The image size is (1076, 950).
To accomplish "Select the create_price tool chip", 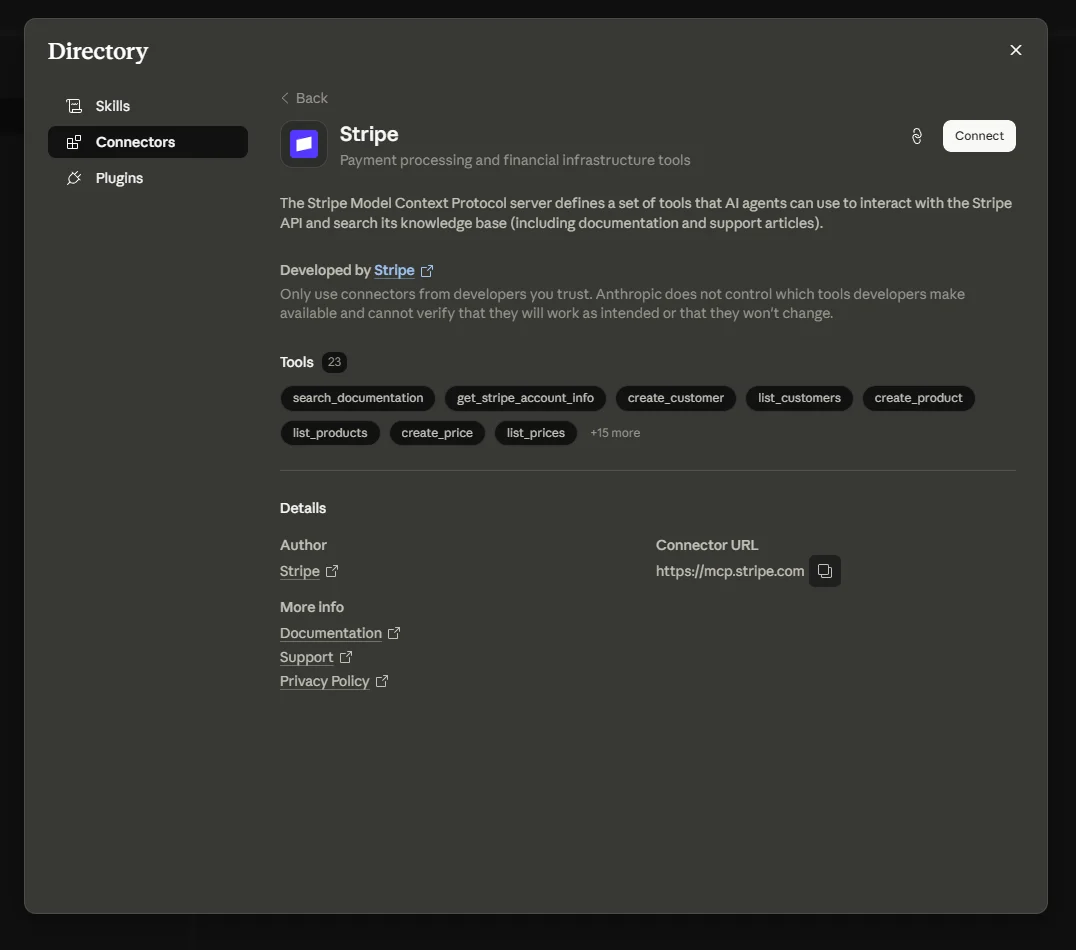I will (x=437, y=433).
